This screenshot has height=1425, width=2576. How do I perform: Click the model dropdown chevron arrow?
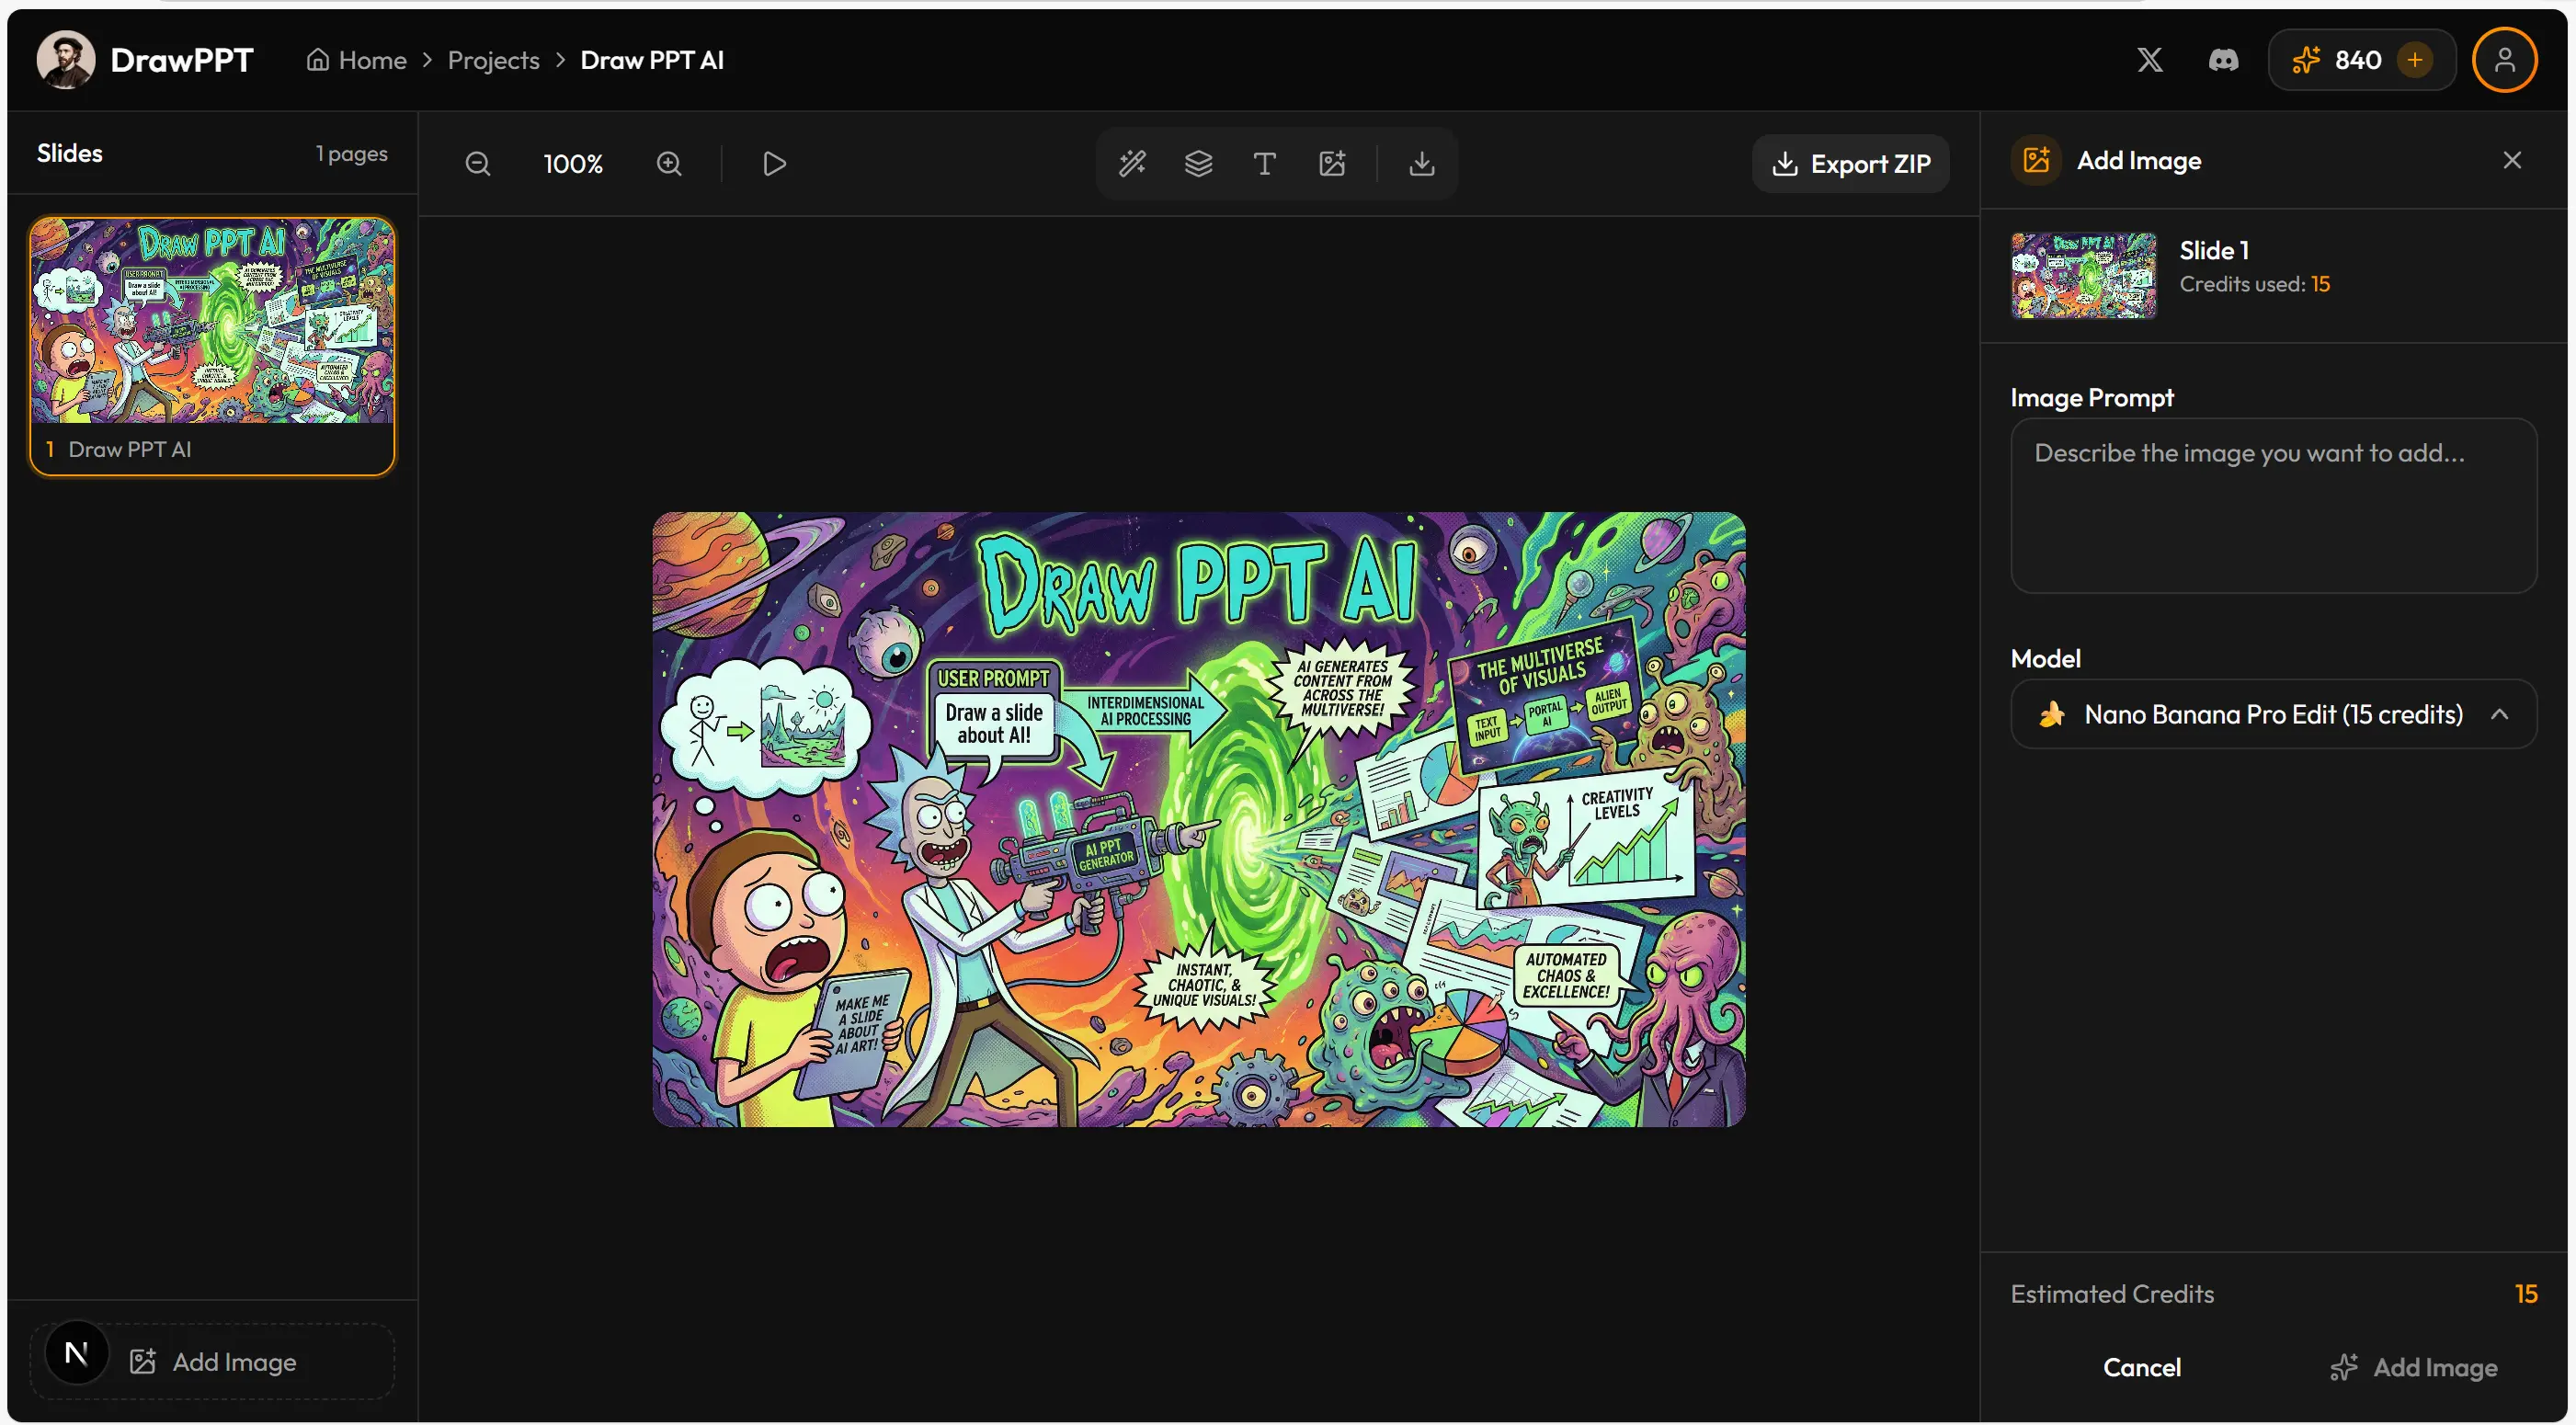[x=2499, y=714]
